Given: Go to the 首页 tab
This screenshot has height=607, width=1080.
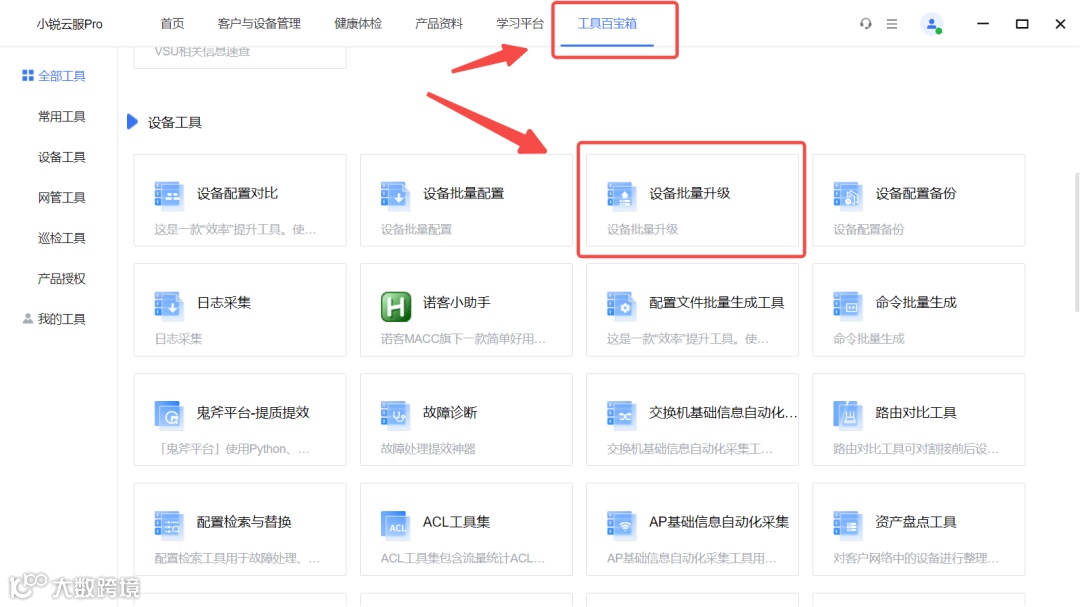Looking at the screenshot, I should pyautogui.click(x=172, y=23).
